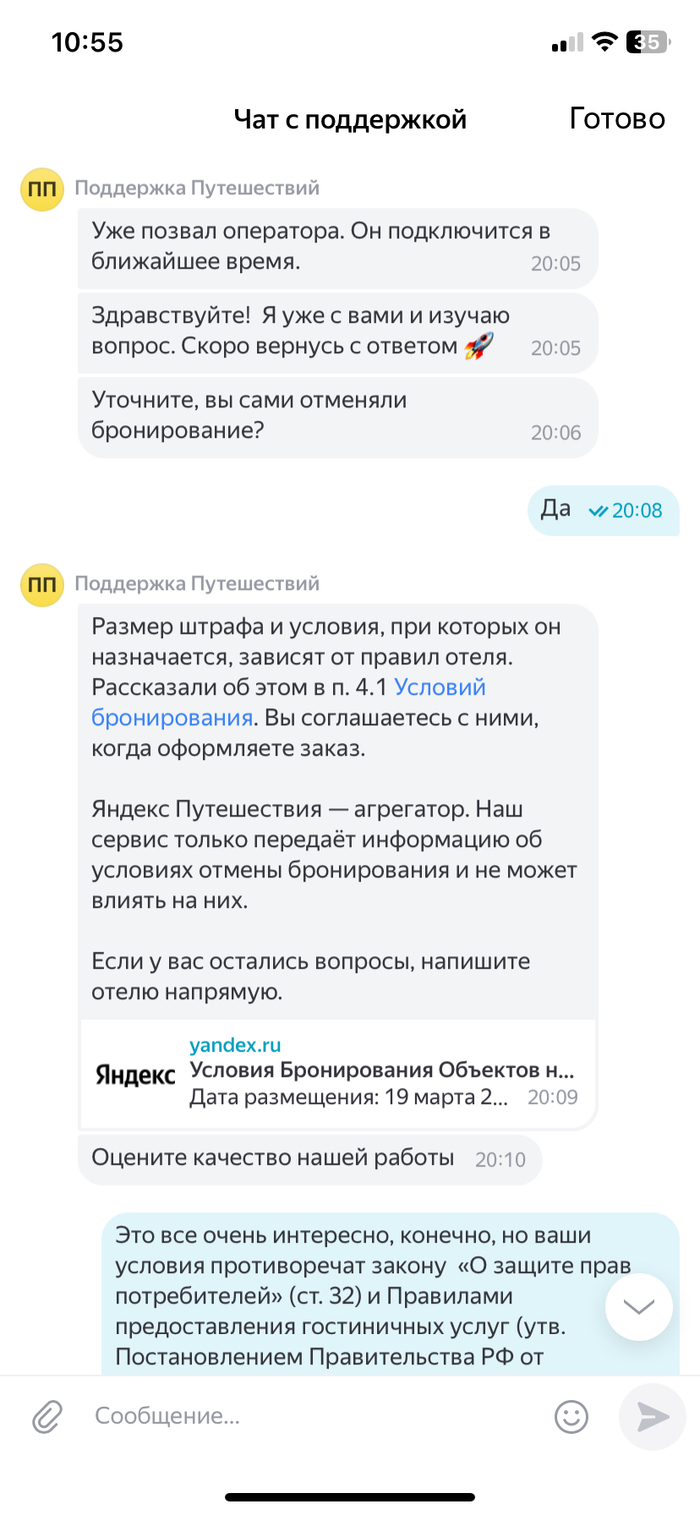Tap the Условия Бронирования Объектов preview title
This screenshot has height=1515, width=700.
[x=383, y=1070]
